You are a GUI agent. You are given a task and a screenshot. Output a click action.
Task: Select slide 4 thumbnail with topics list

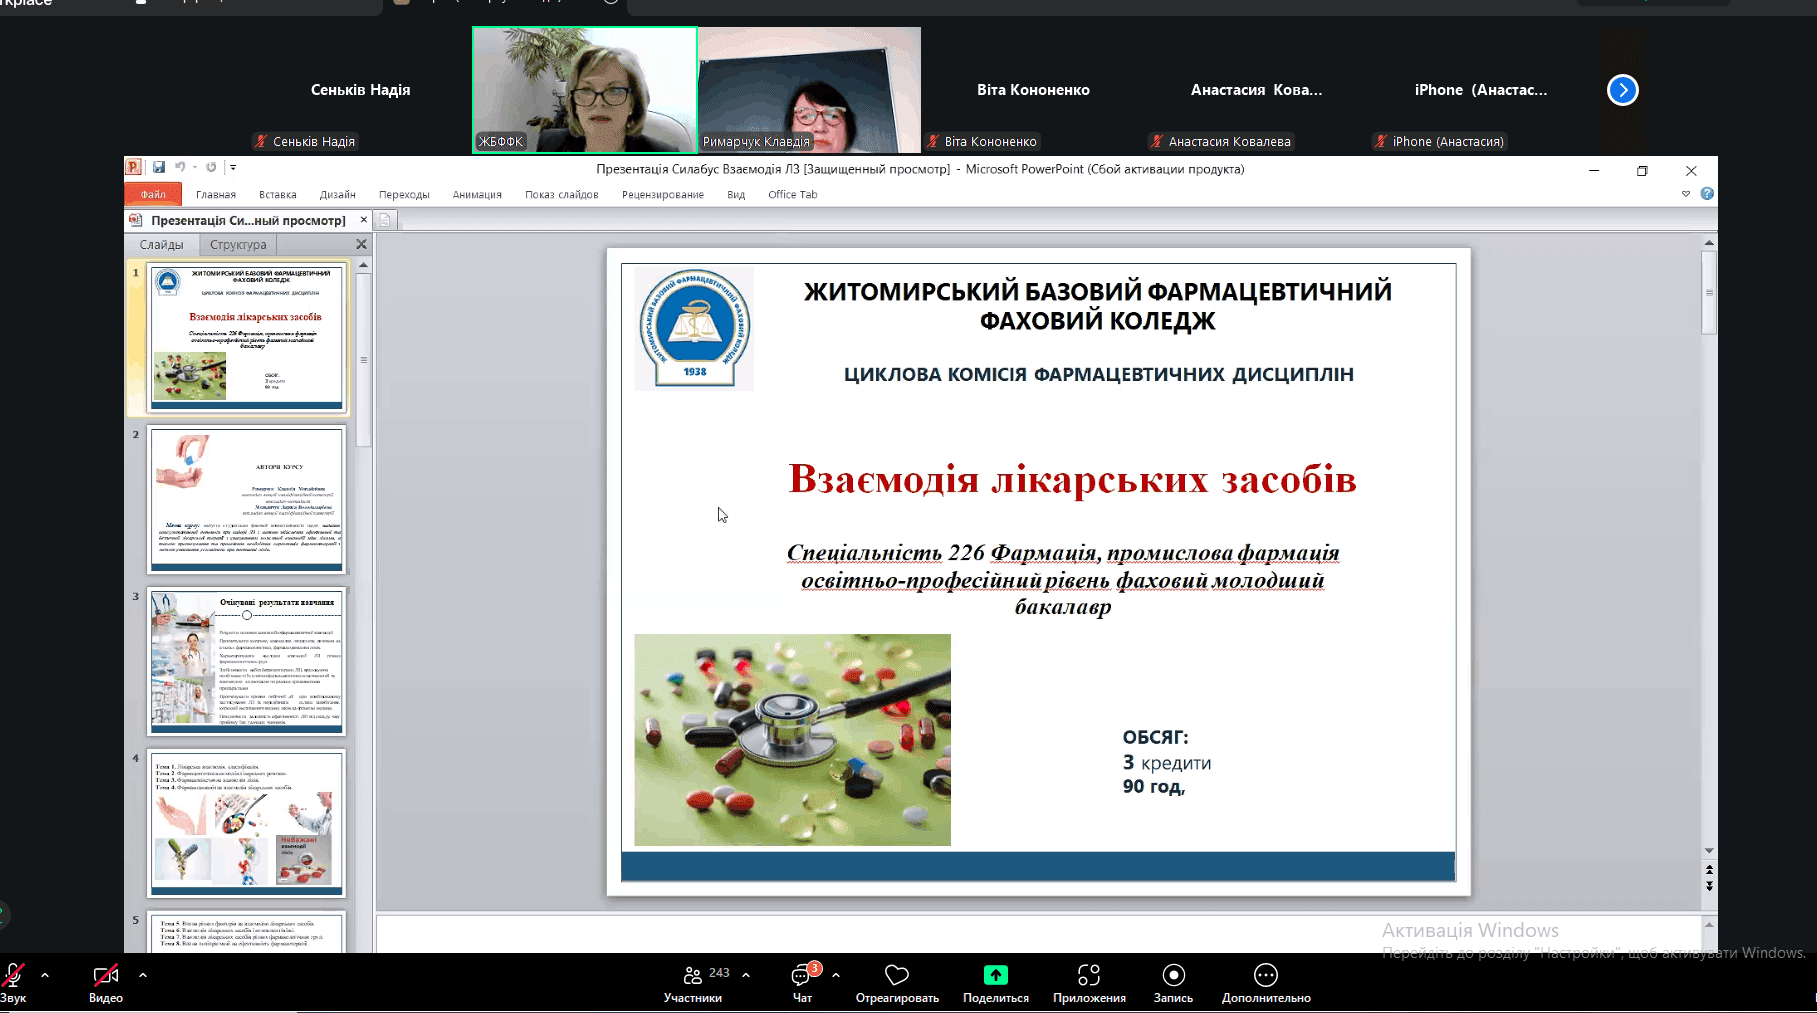click(246, 824)
